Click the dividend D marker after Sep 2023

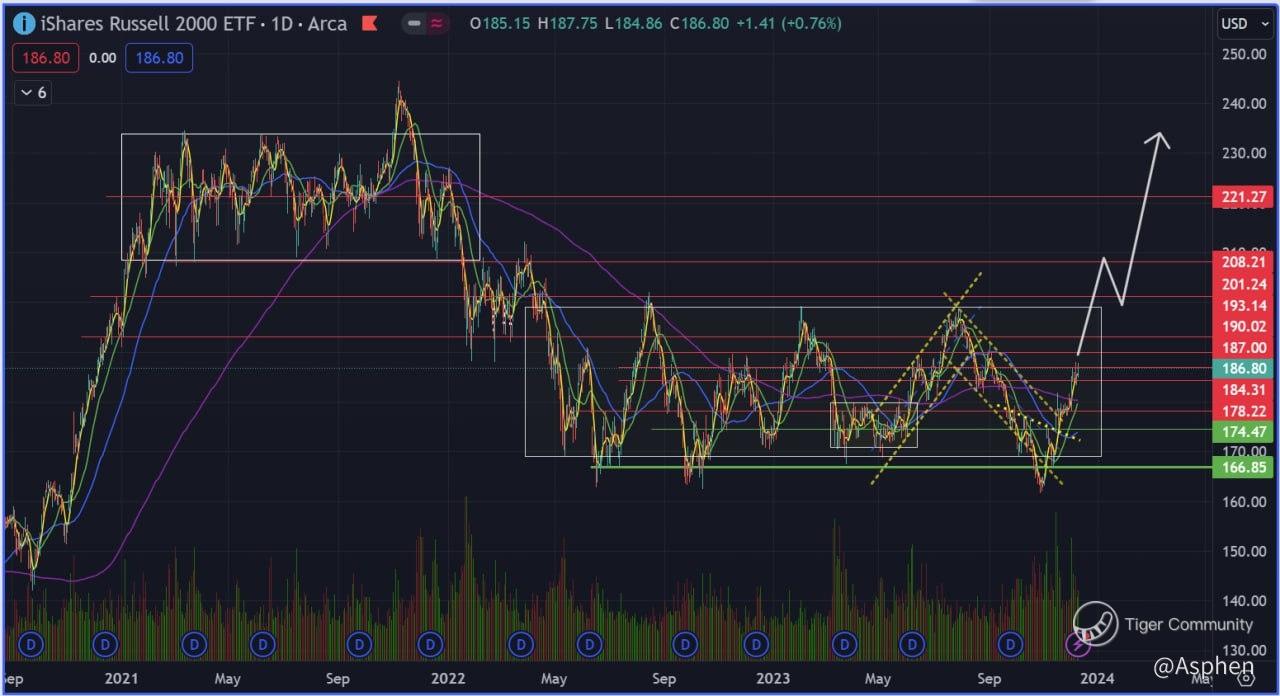click(1012, 645)
